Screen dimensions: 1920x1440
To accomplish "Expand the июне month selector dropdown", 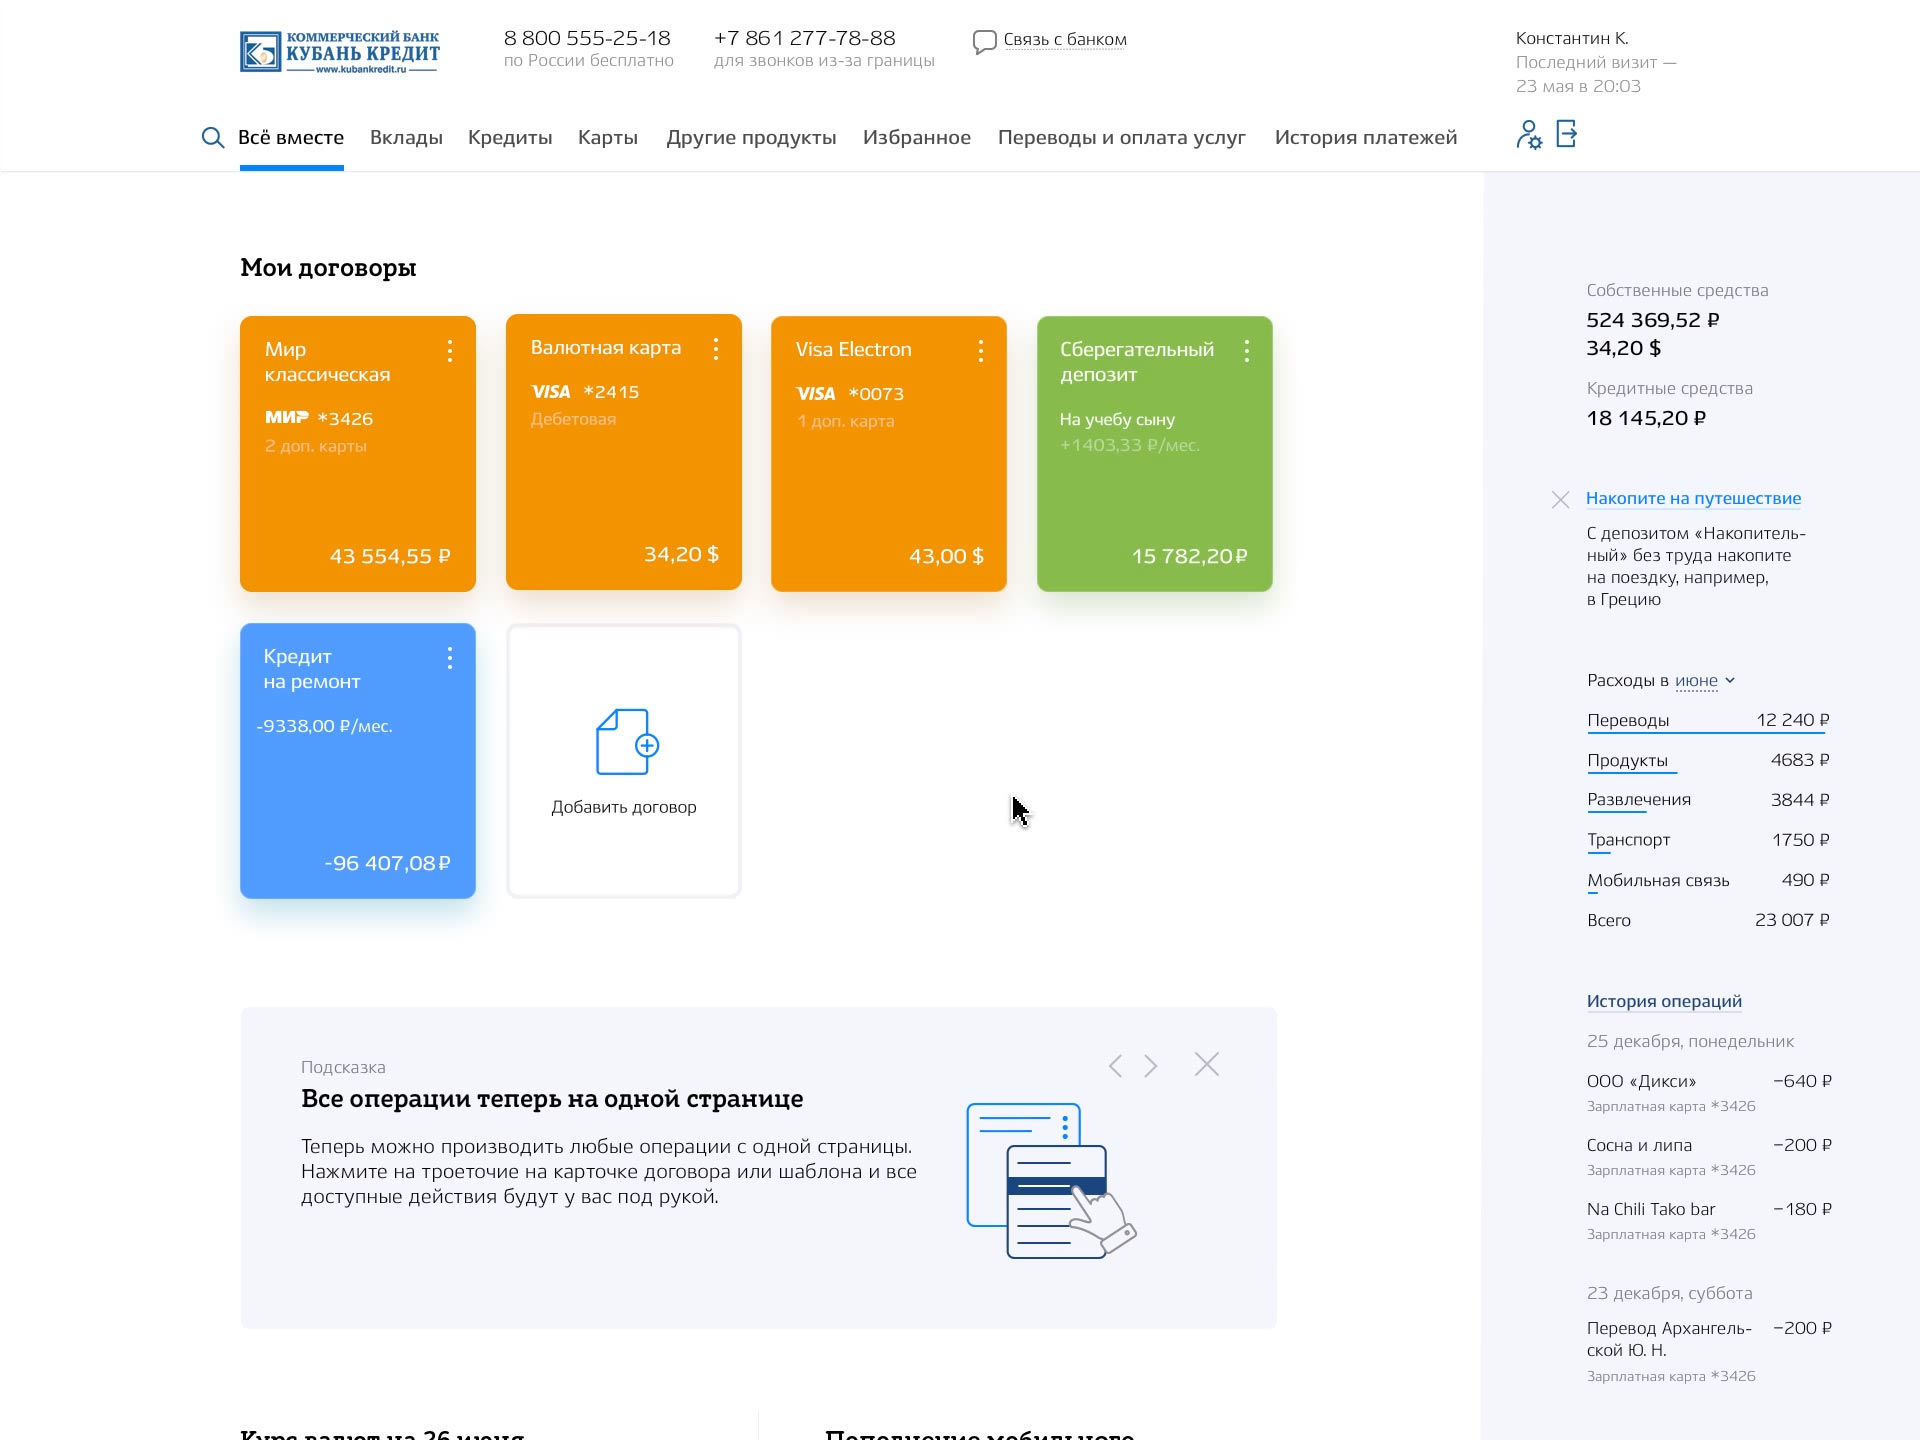I will coord(1699,680).
